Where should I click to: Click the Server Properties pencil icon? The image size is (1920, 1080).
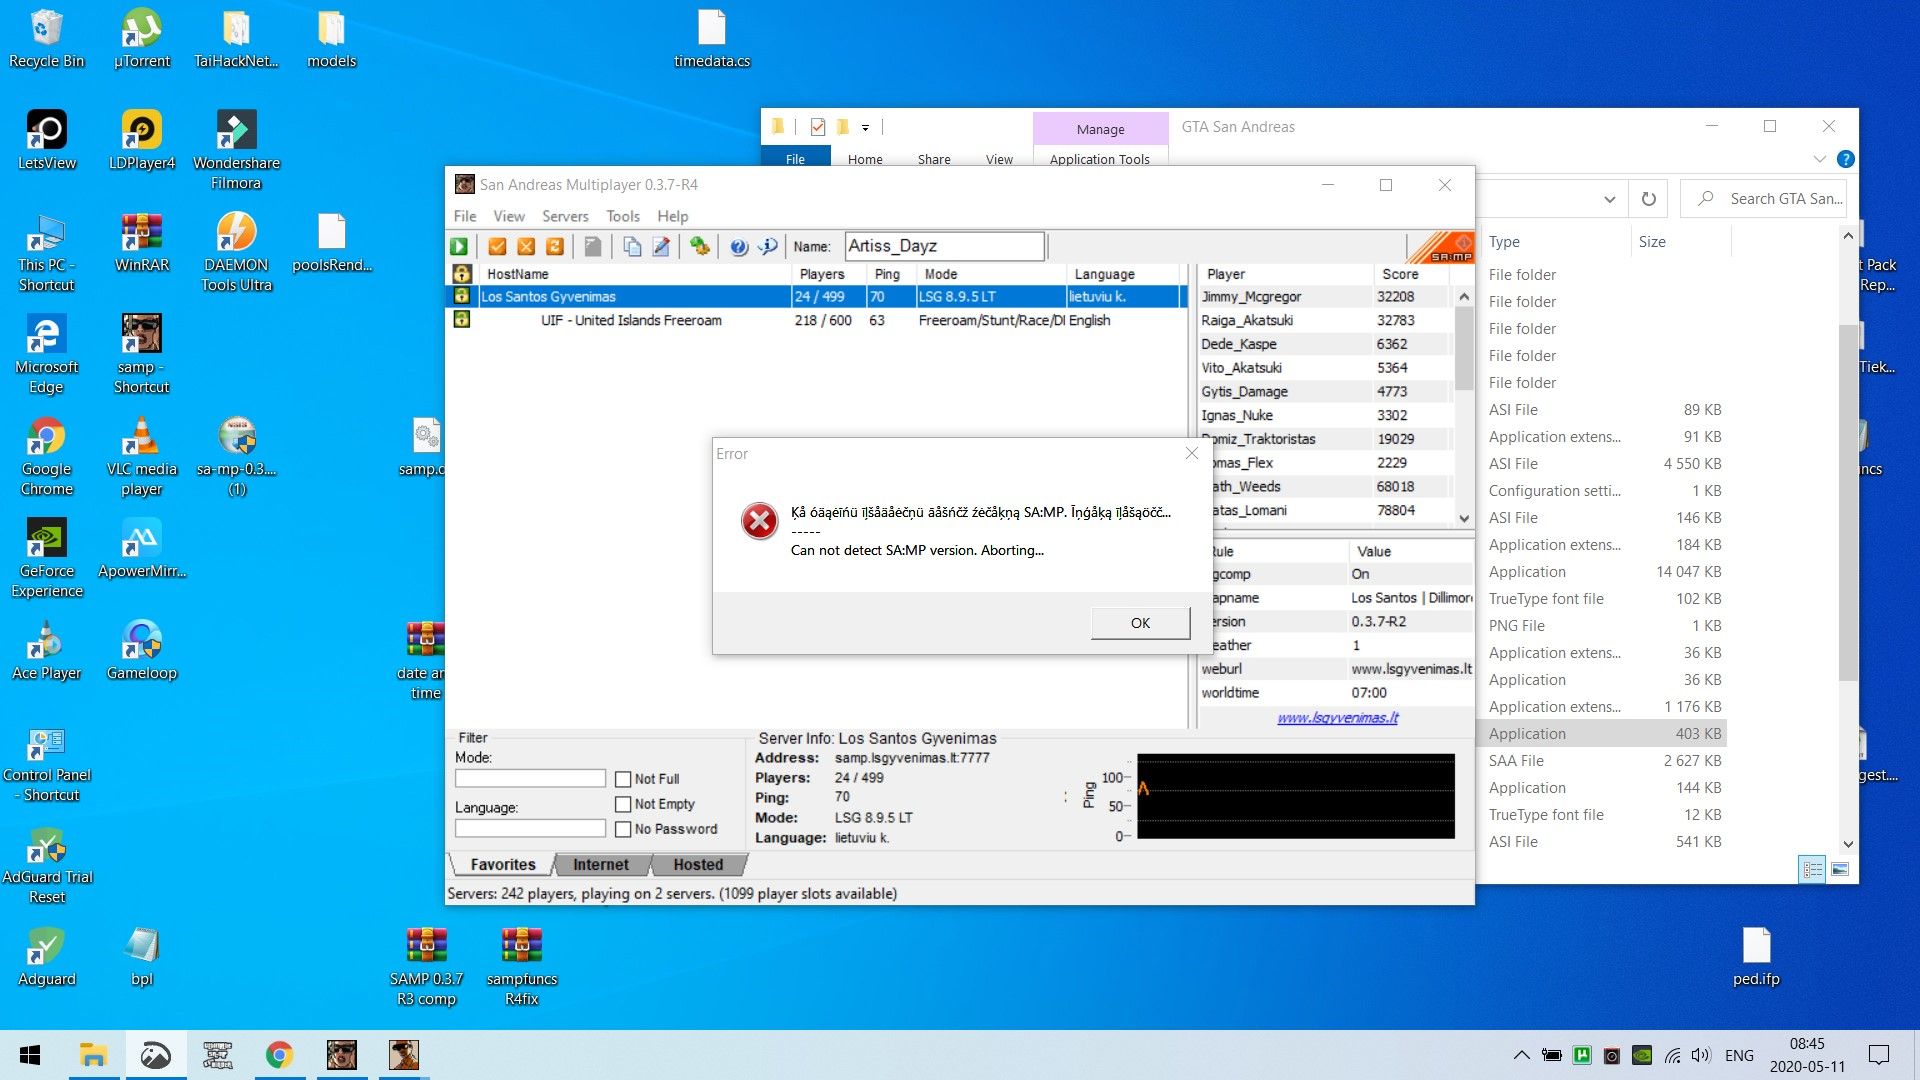click(661, 246)
